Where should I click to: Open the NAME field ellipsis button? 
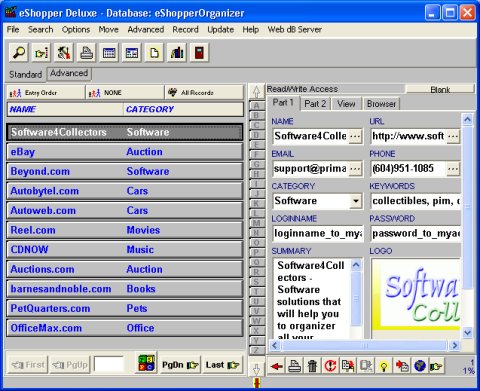point(355,136)
